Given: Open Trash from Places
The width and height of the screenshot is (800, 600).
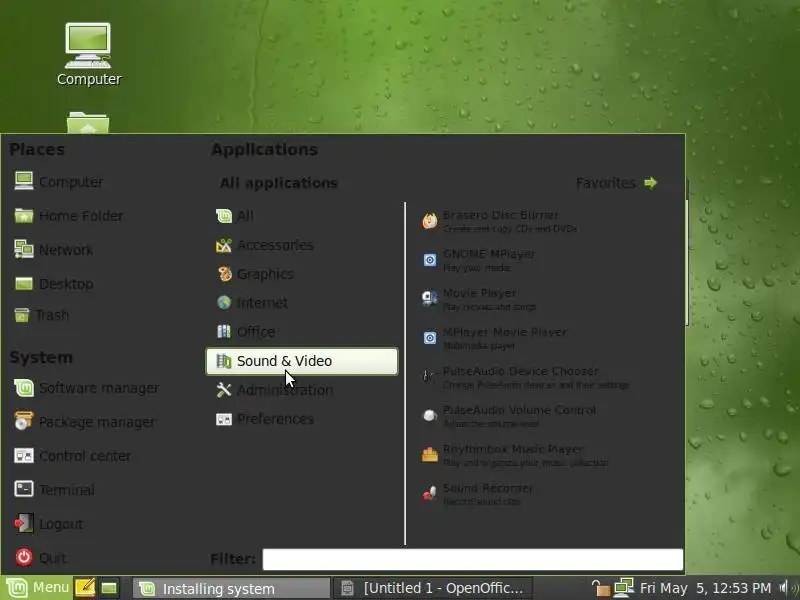Looking at the screenshot, I should (41, 315).
